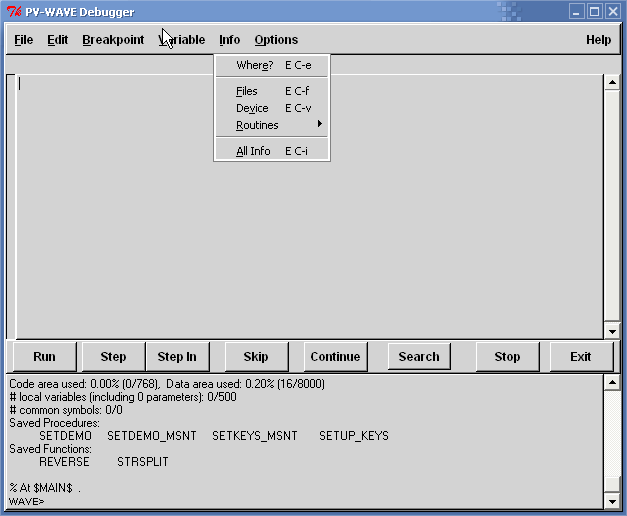This screenshot has width=627, height=516.
Task: Click the 'Code area used' status line
Action: [x=167, y=384]
